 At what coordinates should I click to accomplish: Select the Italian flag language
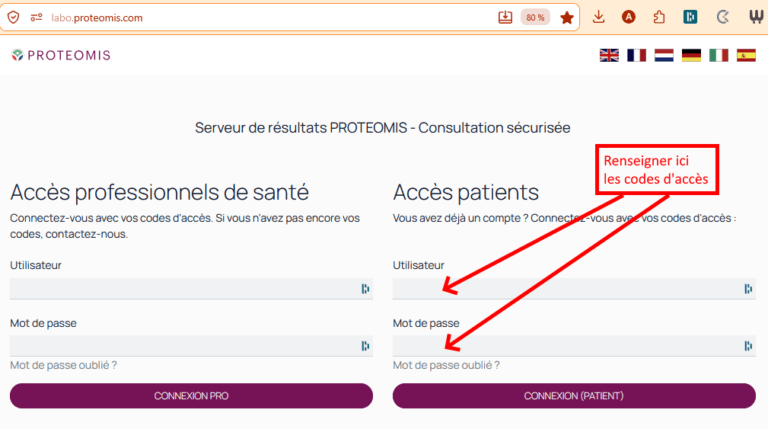click(x=718, y=55)
